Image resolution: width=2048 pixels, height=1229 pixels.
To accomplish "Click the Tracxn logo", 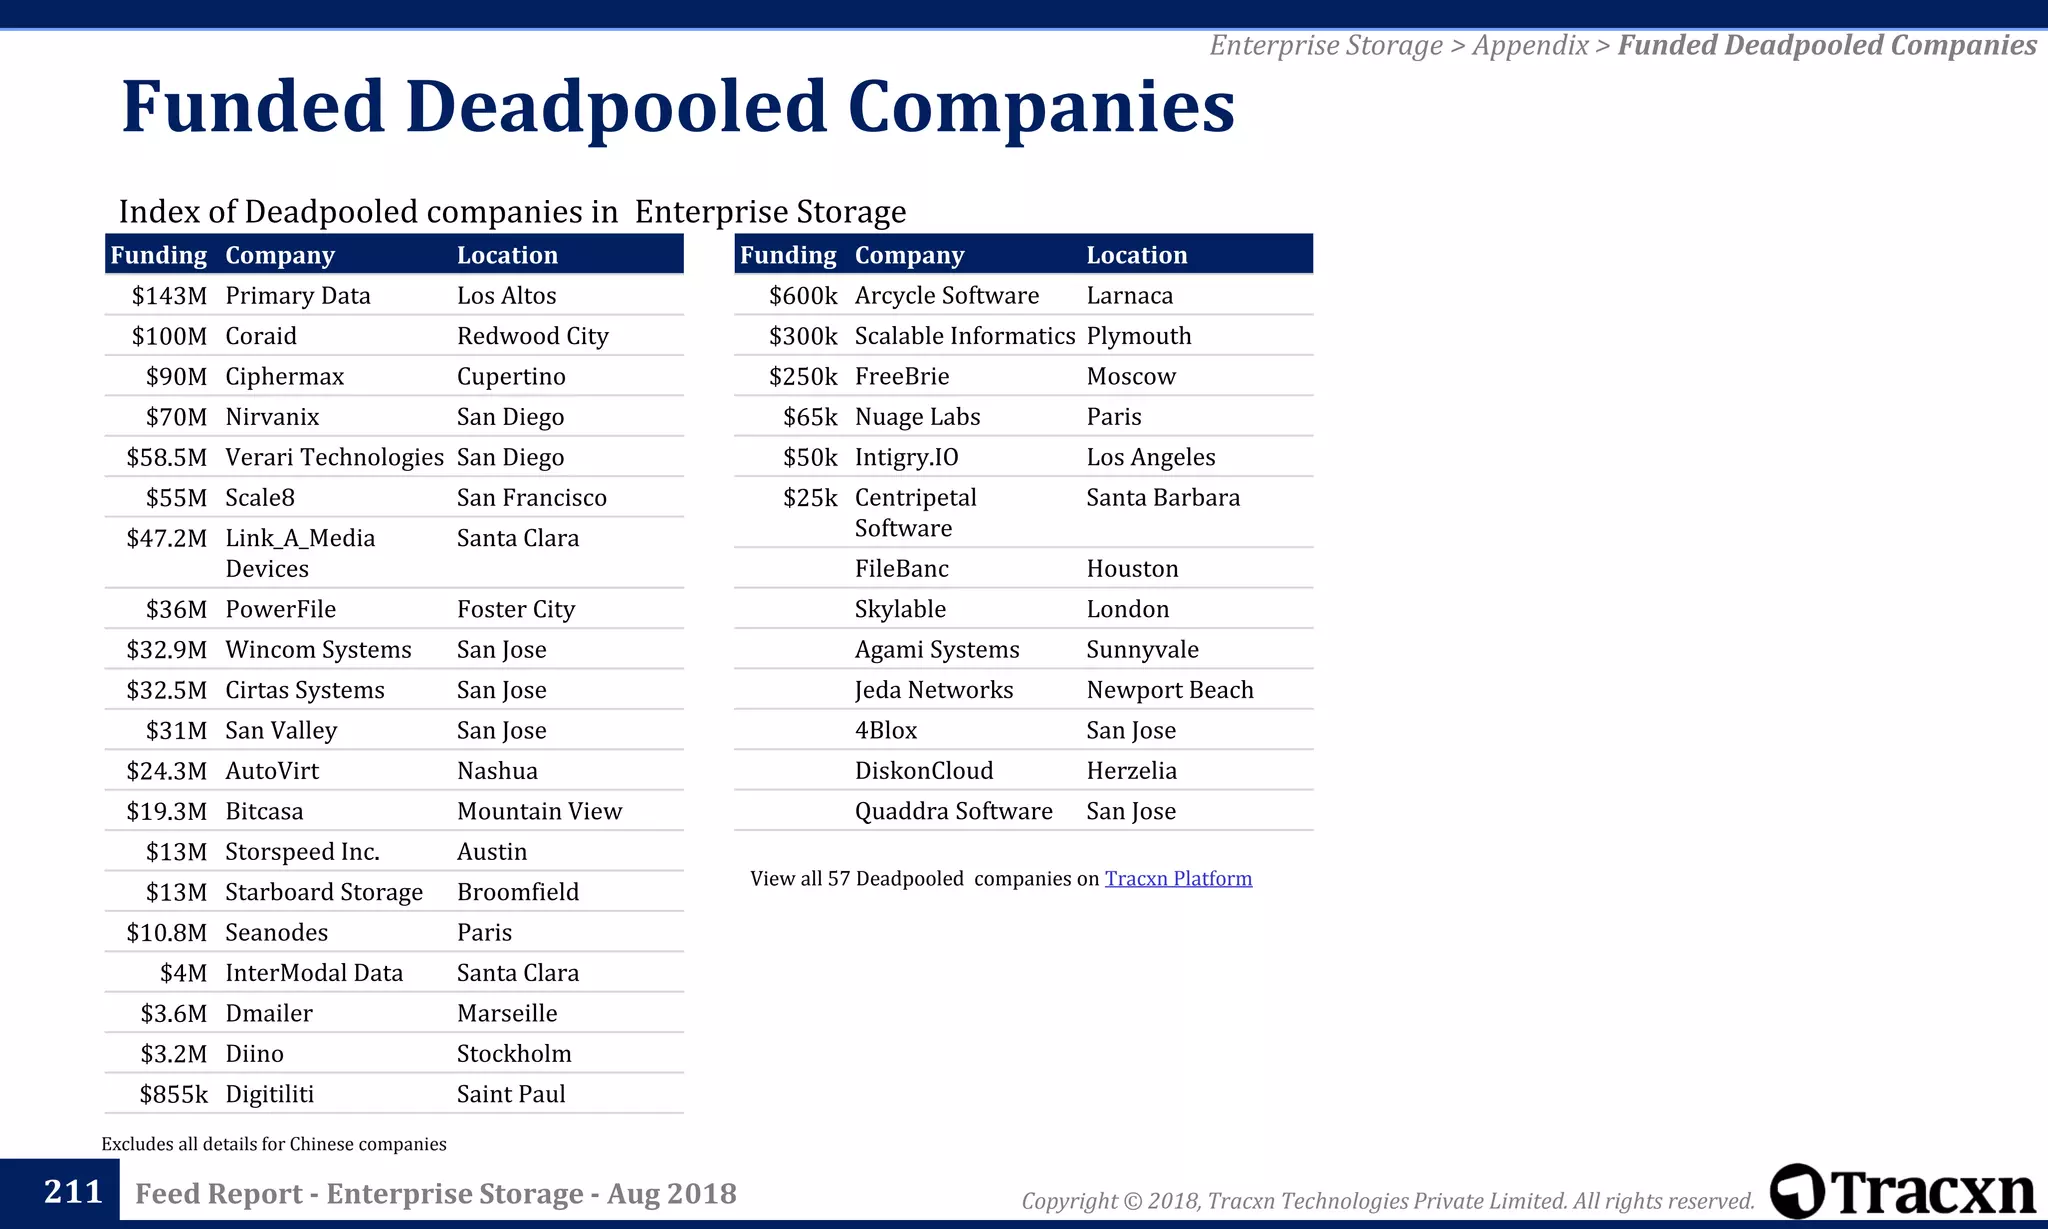I will 1903,1191.
